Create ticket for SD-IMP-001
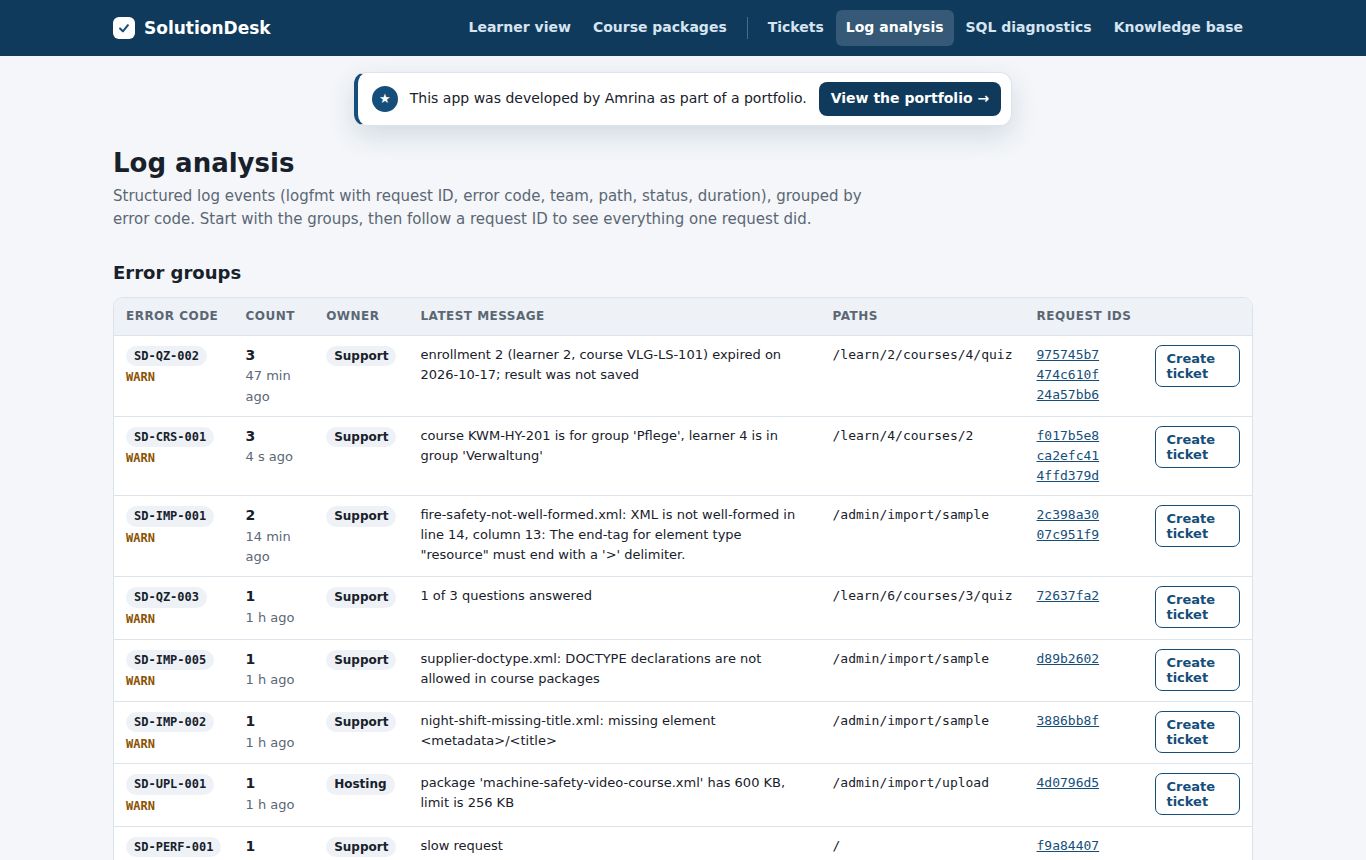 coord(1197,526)
